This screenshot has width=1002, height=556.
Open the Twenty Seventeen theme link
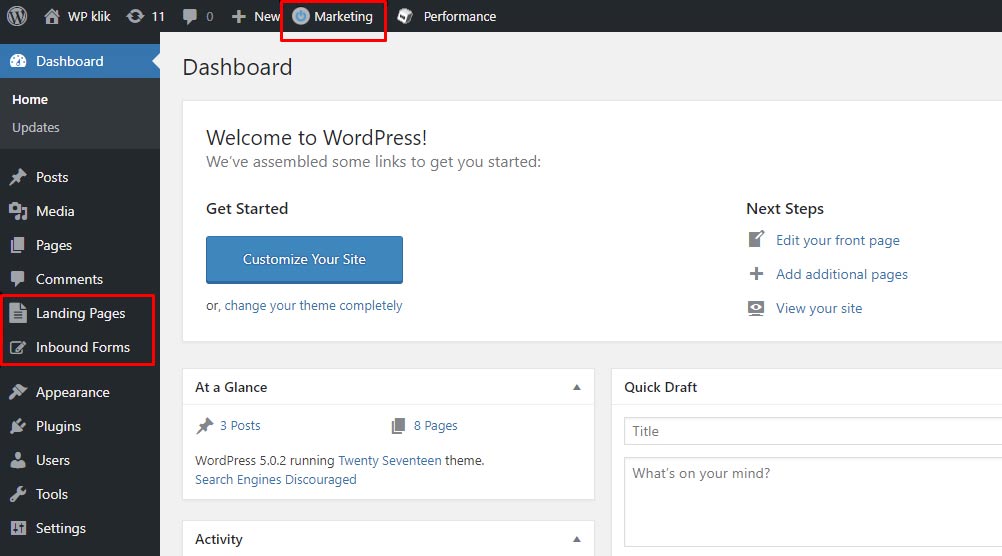coord(390,460)
